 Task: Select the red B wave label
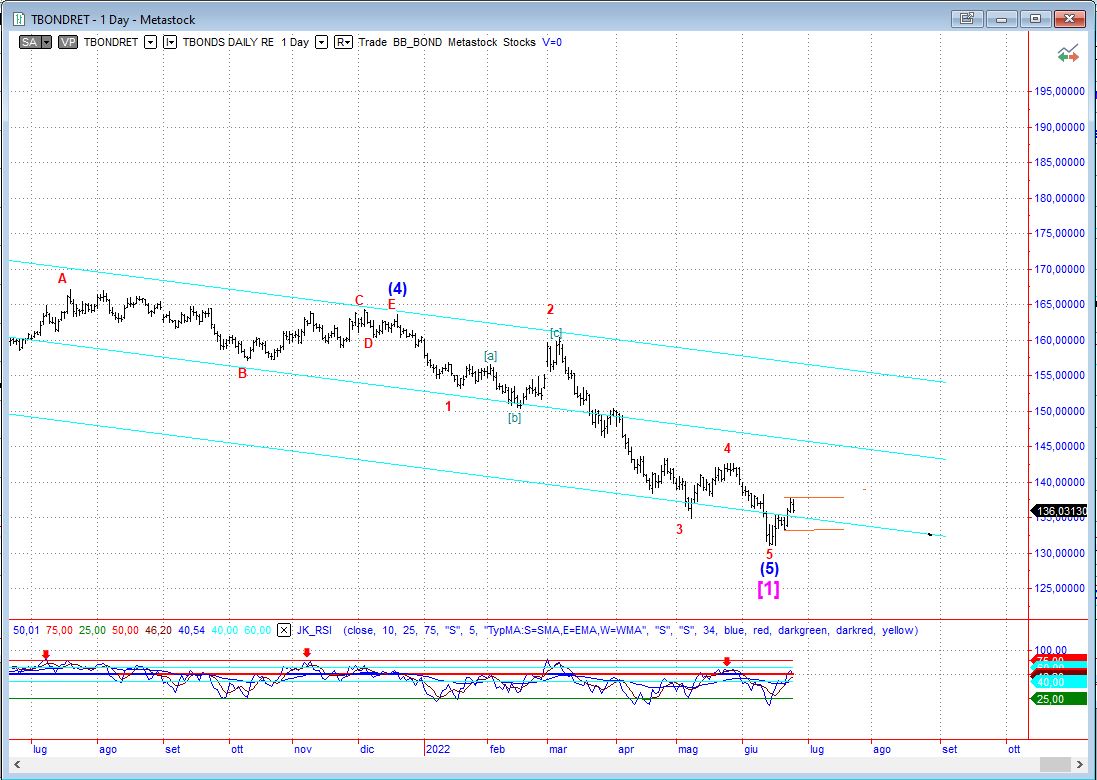243,374
